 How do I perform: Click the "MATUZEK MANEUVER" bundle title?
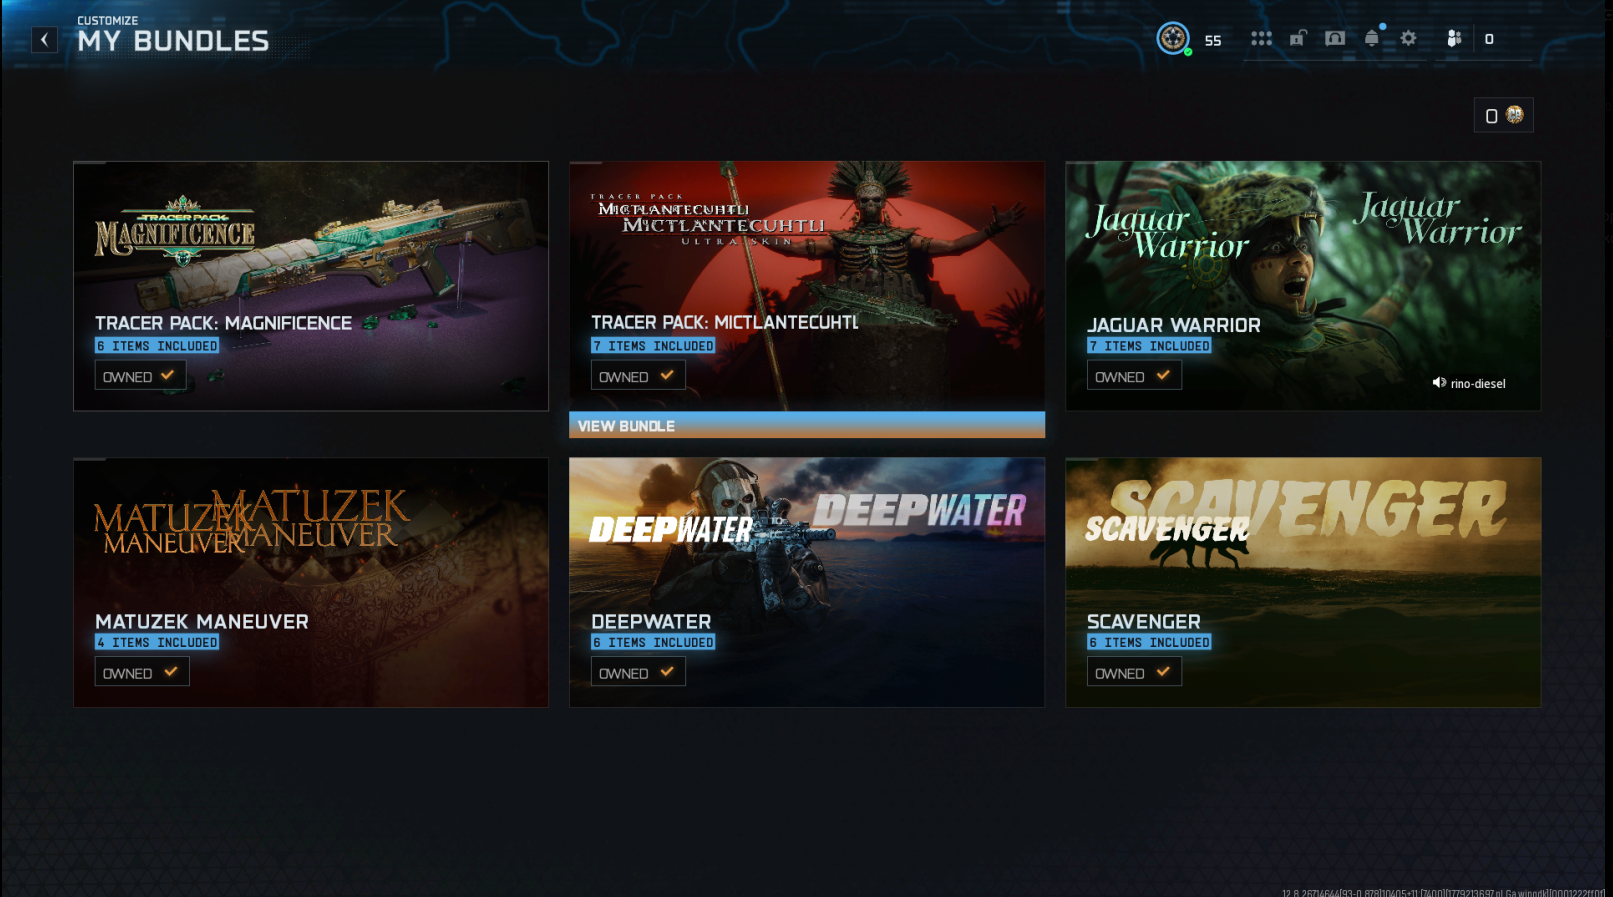(202, 621)
